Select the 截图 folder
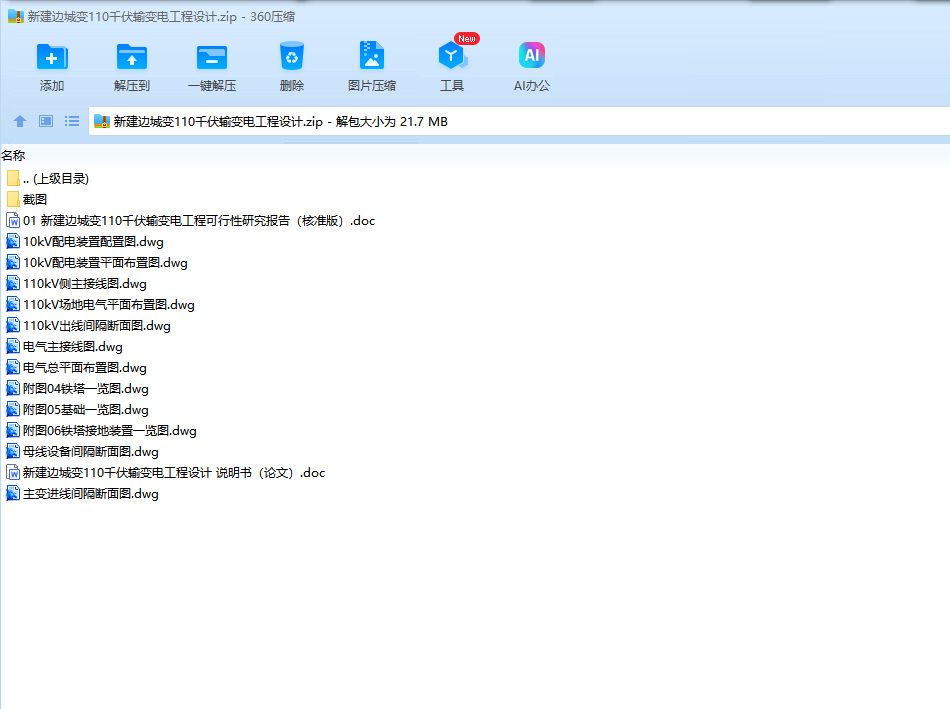Image resolution: width=950 pixels, height=709 pixels. pyautogui.click(x=27, y=199)
